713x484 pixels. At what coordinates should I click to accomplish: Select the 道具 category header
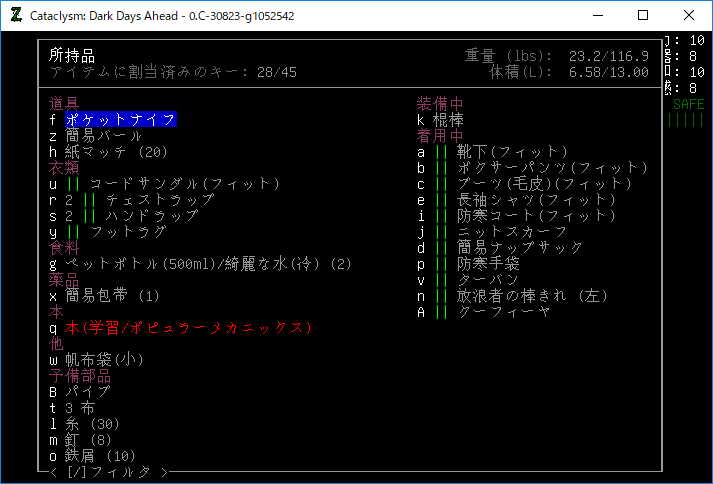[64, 104]
